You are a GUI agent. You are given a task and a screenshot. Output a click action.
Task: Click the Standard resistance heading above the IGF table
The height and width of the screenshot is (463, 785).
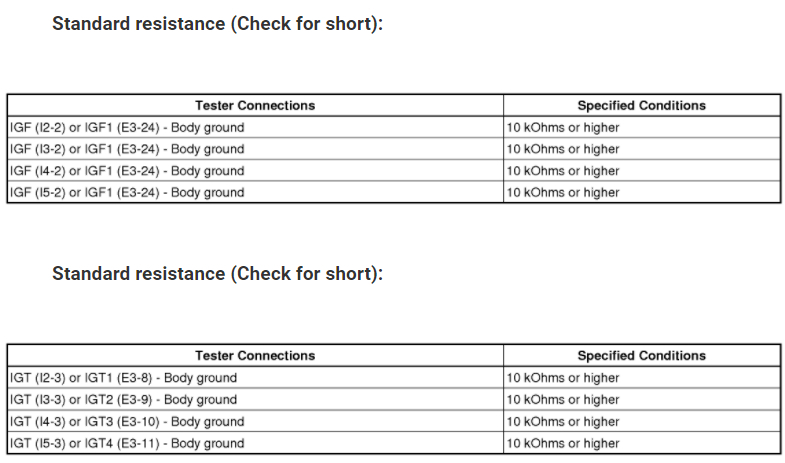(x=217, y=24)
